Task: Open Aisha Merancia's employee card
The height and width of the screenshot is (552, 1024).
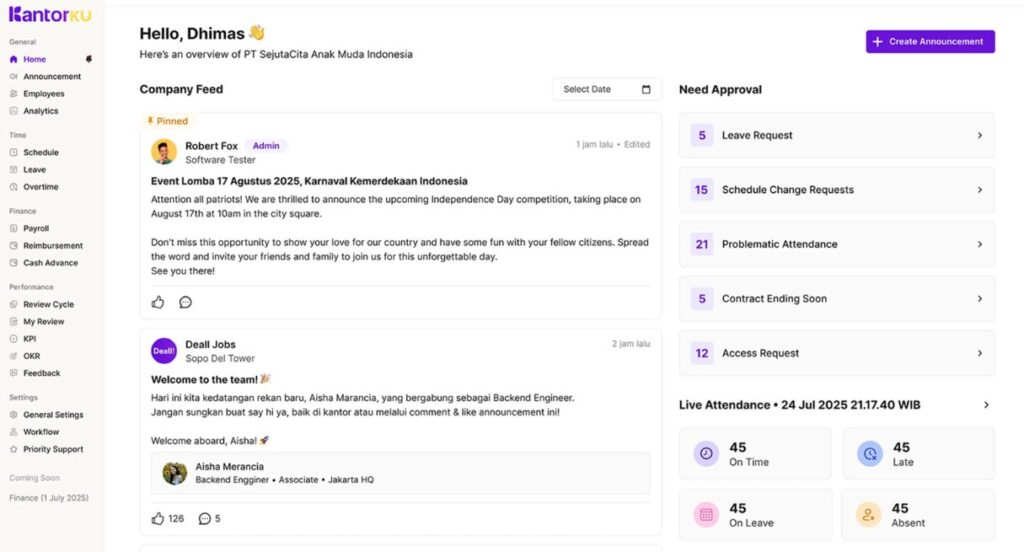Action: click(400, 473)
